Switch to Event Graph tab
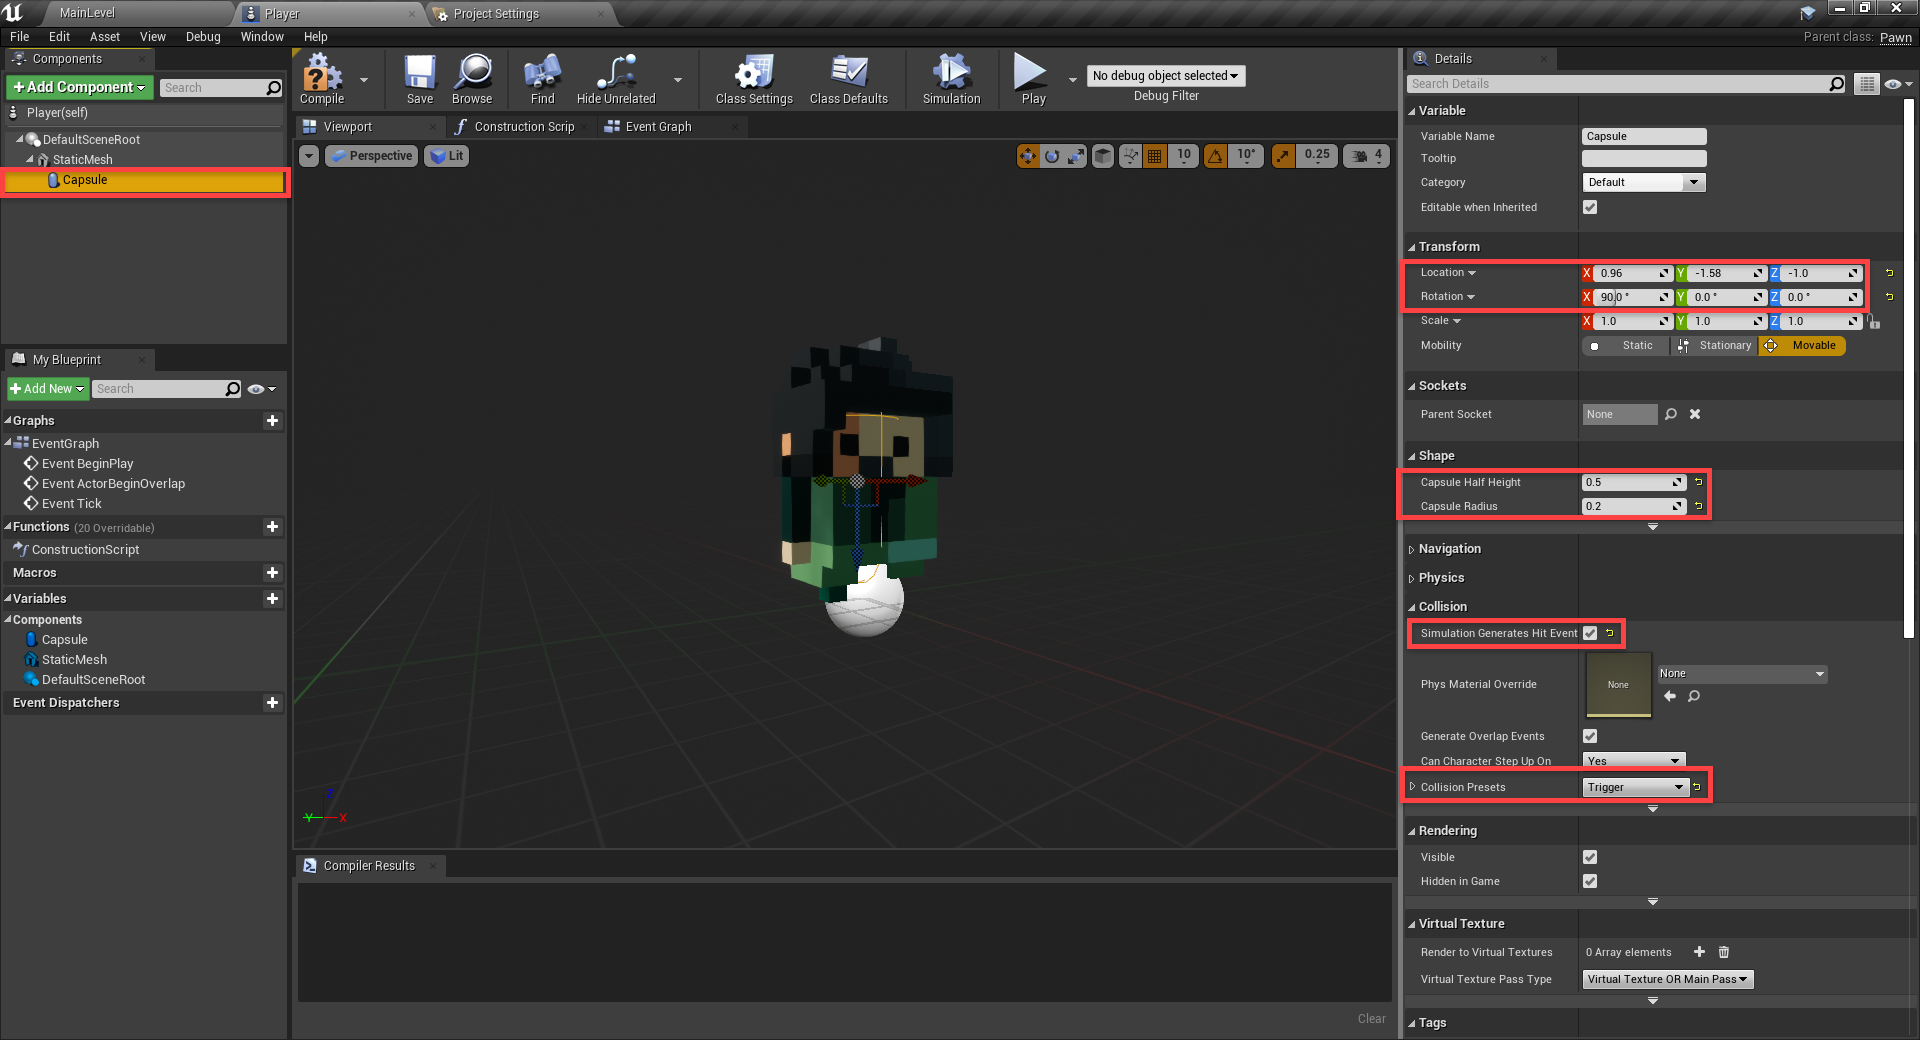Image resolution: width=1920 pixels, height=1040 pixels. pyautogui.click(x=658, y=127)
